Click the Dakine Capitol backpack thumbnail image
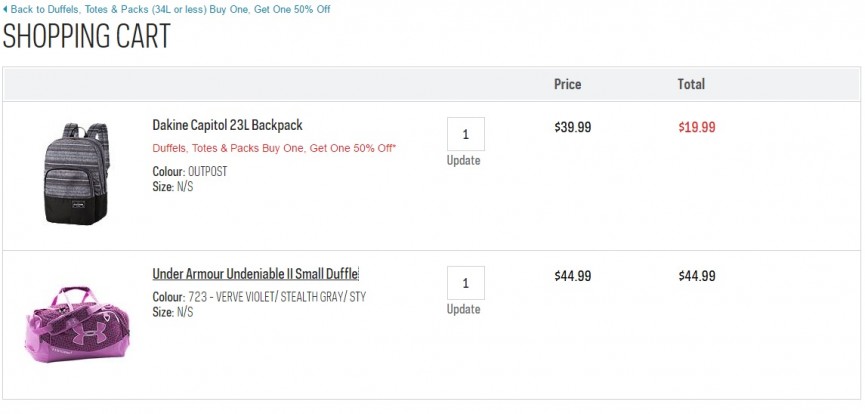865x414 pixels. 77,173
